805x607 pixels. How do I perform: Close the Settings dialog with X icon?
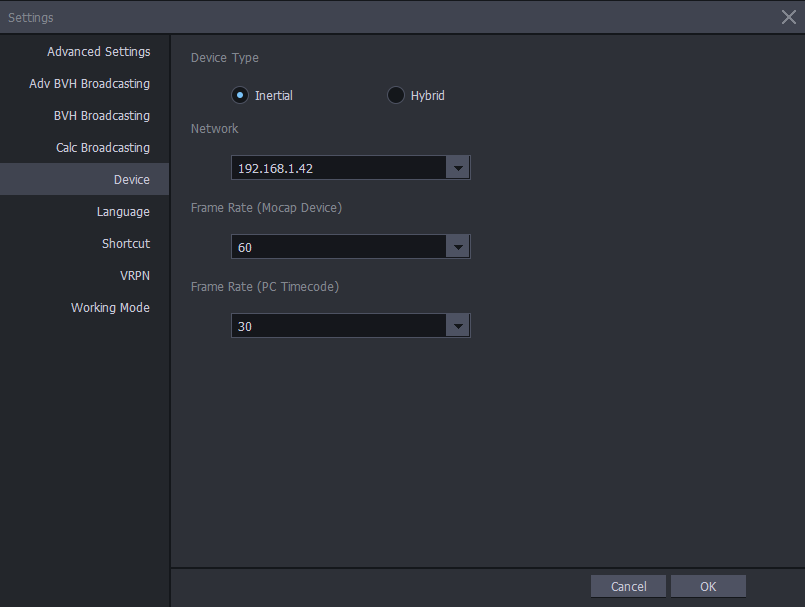coord(789,17)
